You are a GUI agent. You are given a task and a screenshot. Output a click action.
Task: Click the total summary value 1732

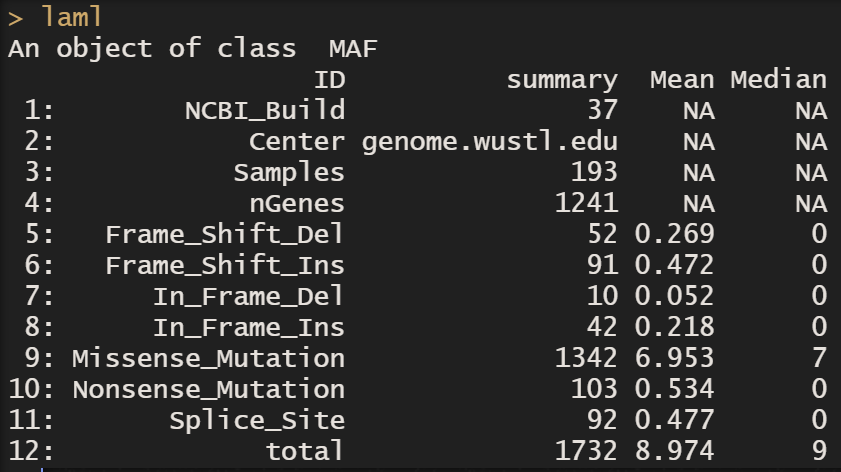point(586,451)
